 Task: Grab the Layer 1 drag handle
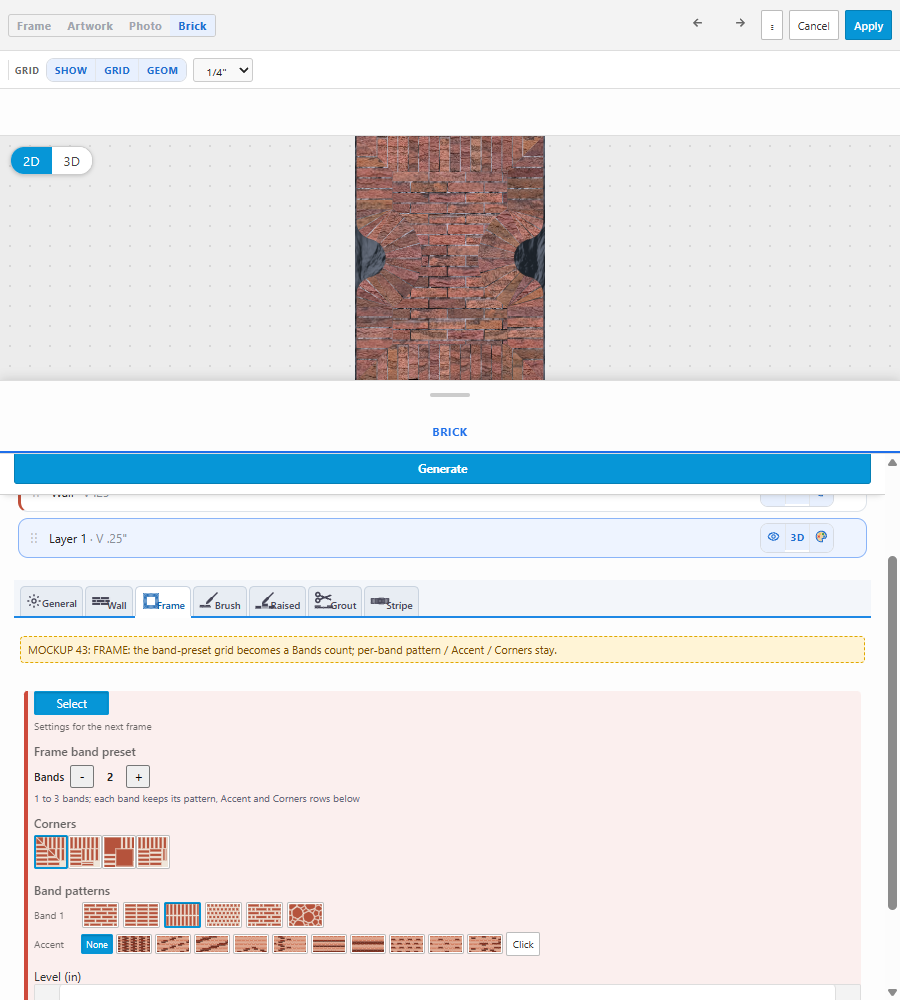pyautogui.click(x=34, y=538)
